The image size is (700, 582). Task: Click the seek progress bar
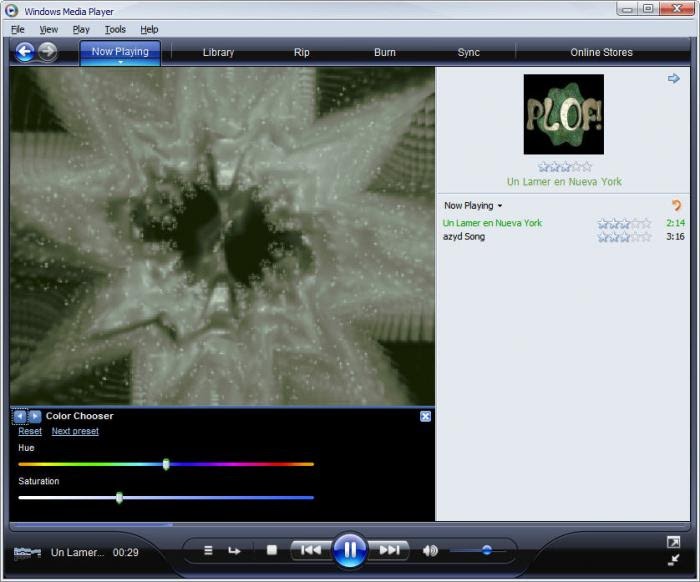pos(350,525)
